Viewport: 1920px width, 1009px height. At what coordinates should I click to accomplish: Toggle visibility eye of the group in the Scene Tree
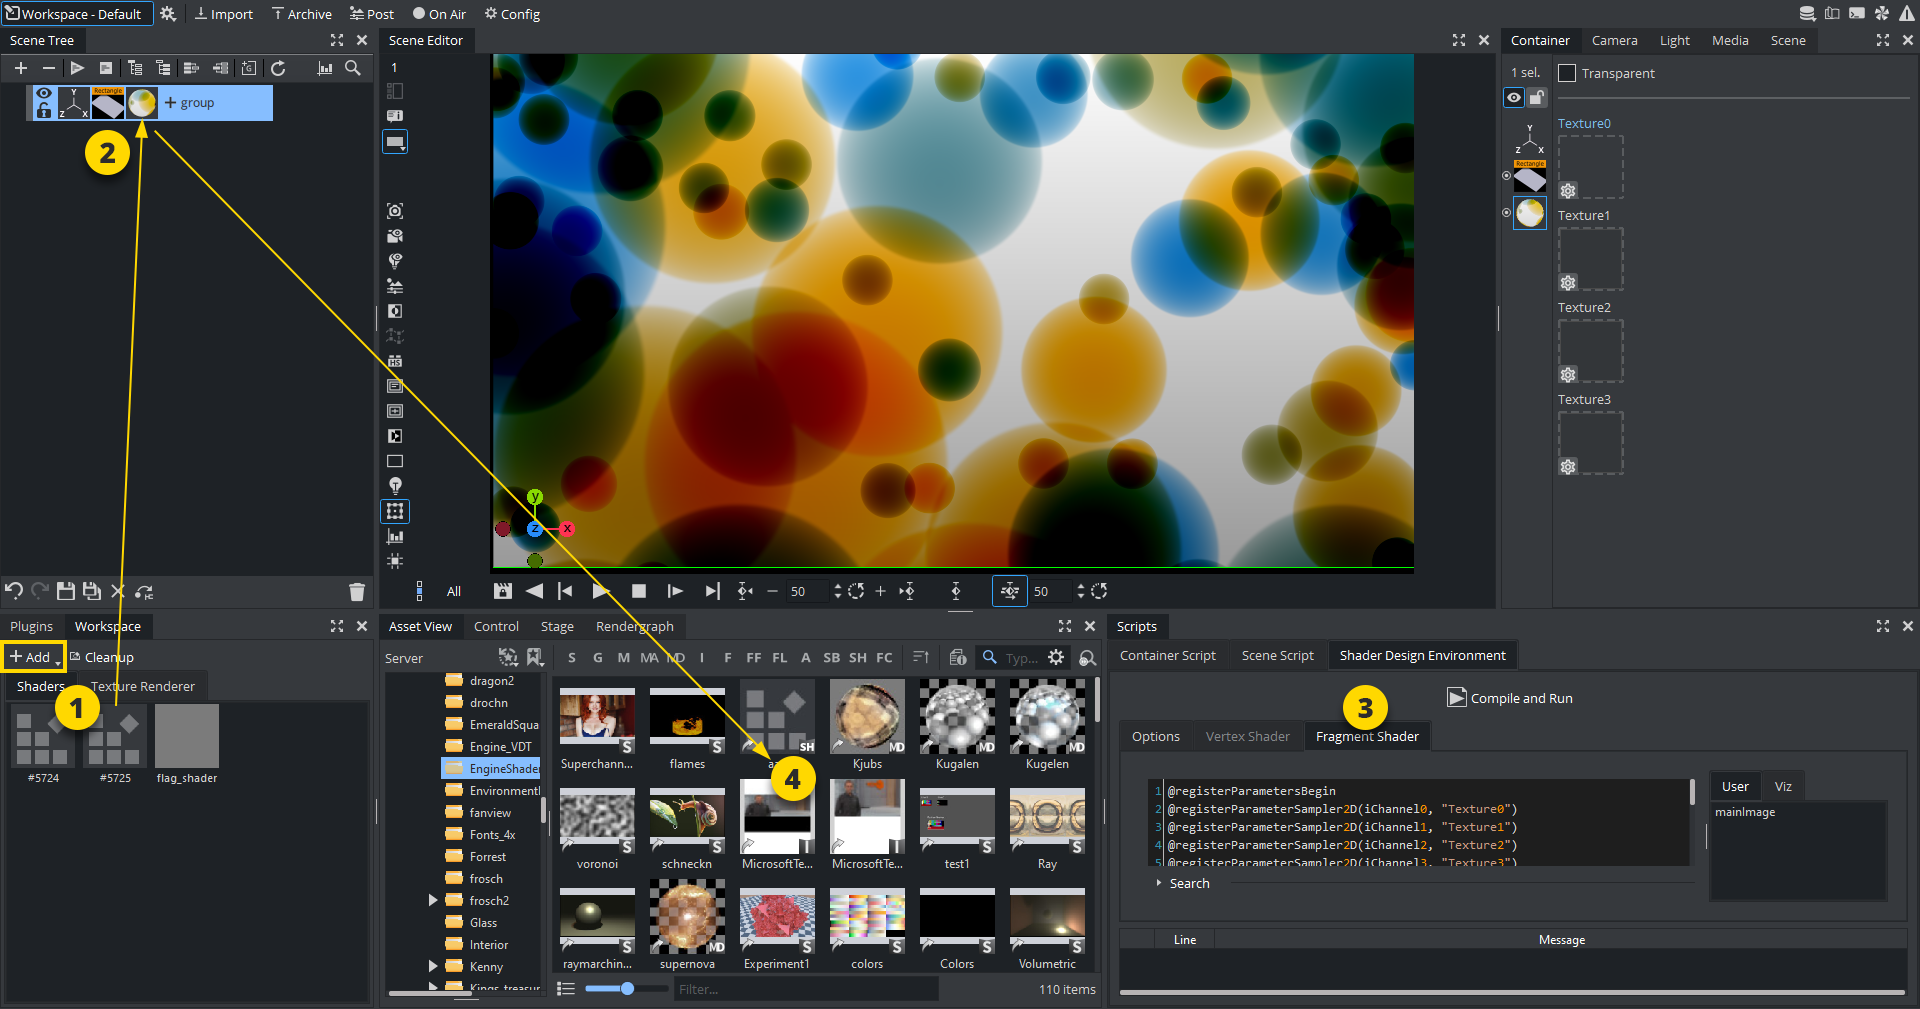pos(44,93)
